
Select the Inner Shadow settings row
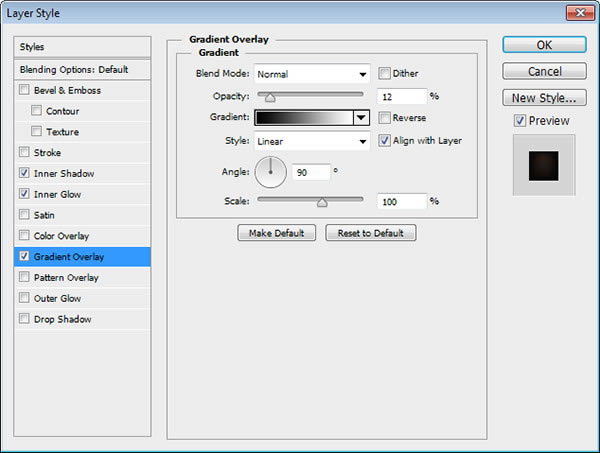(x=82, y=173)
